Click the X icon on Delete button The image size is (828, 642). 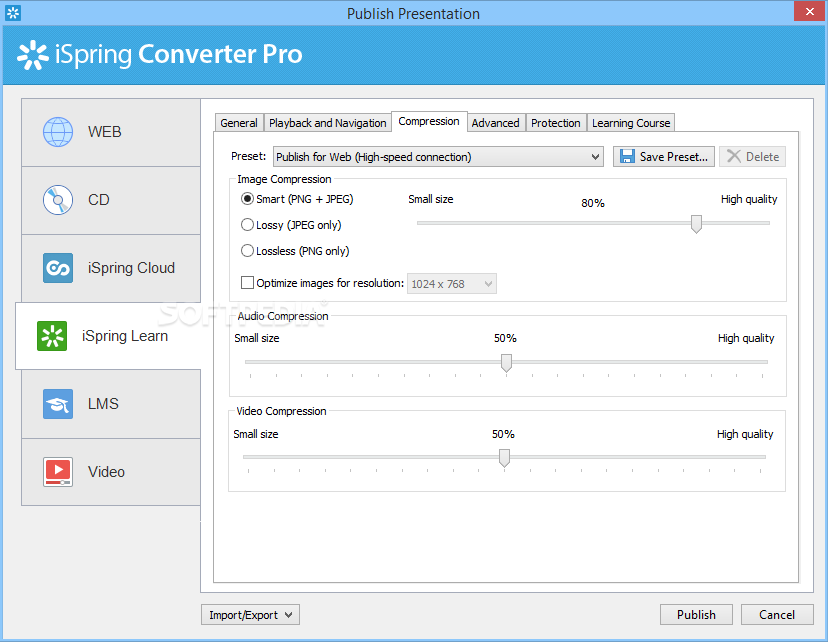click(733, 156)
